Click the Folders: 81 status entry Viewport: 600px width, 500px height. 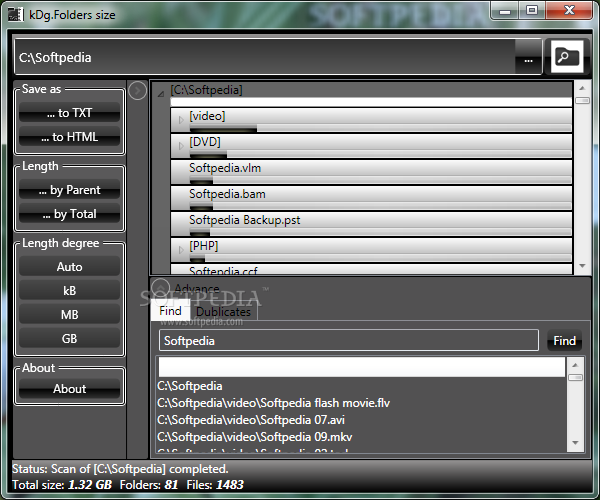click(149, 485)
